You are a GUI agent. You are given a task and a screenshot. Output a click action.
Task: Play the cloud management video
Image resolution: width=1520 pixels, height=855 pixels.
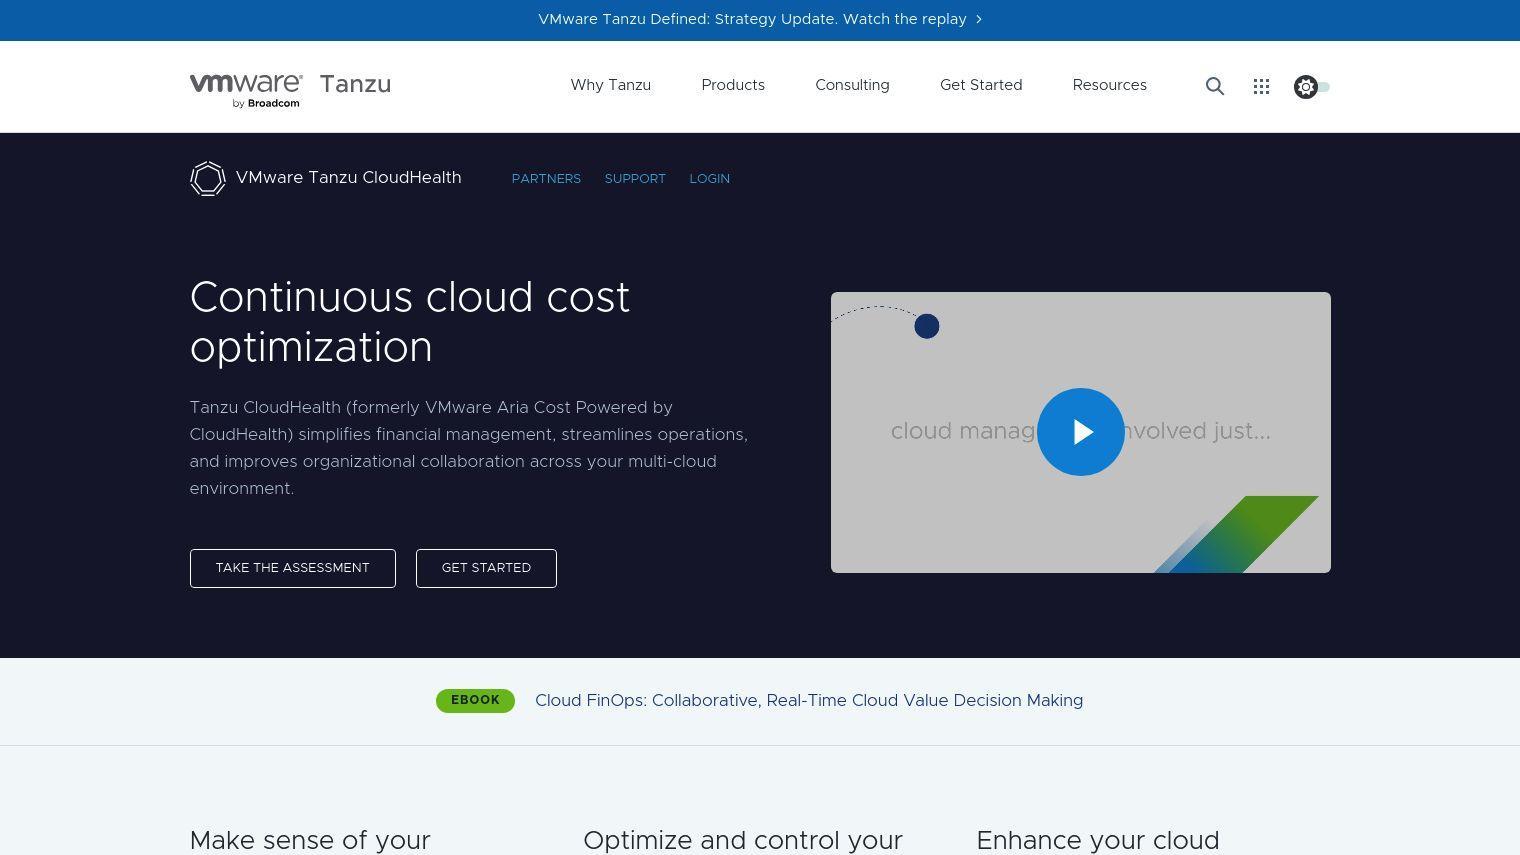(x=1080, y=432)
